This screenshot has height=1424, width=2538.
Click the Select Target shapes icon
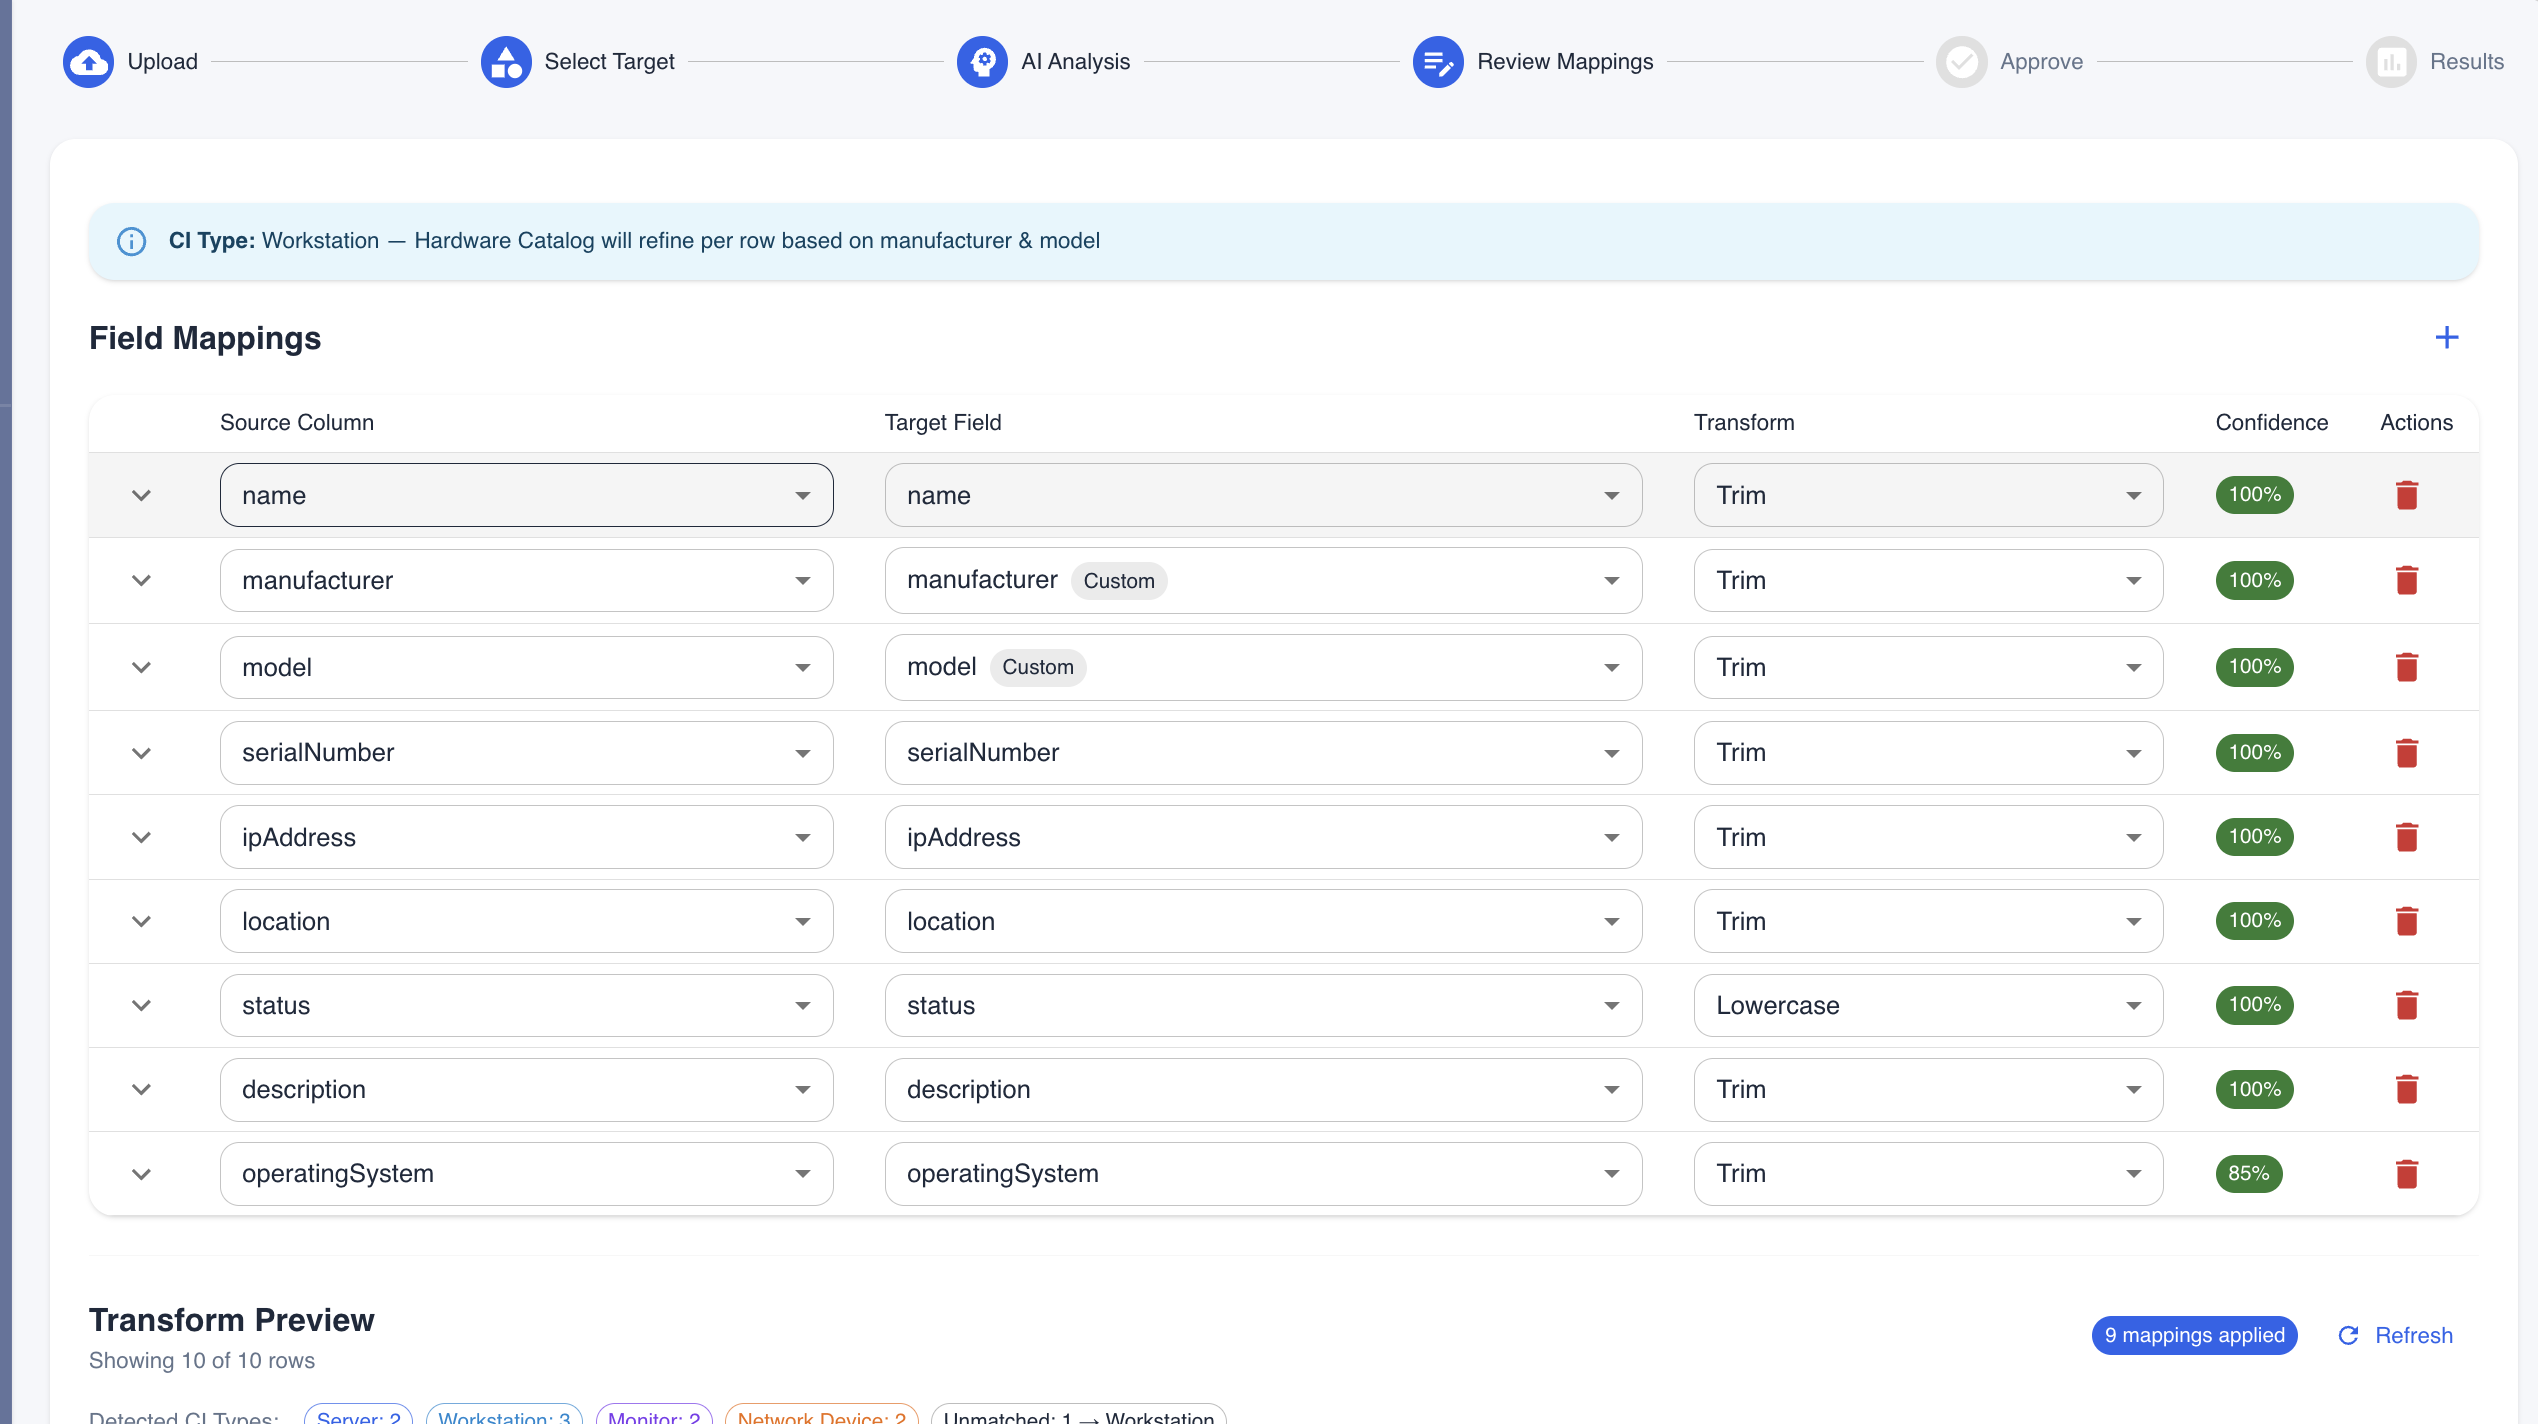506,62
